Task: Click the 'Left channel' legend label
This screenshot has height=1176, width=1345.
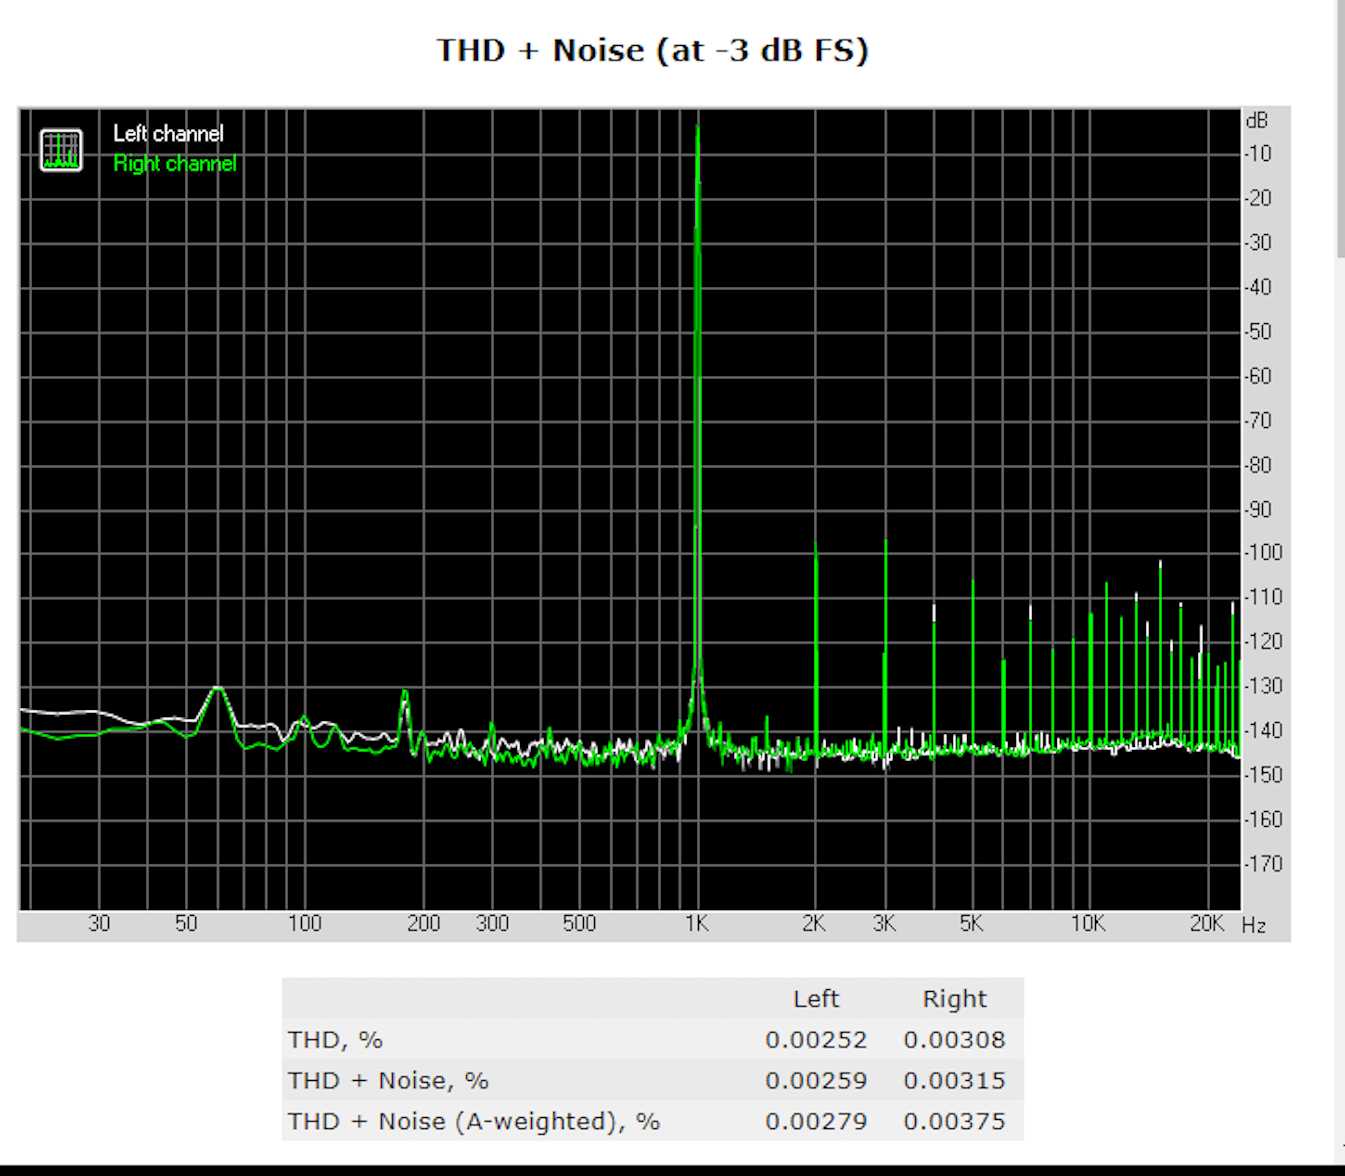Action: (168, 133)
